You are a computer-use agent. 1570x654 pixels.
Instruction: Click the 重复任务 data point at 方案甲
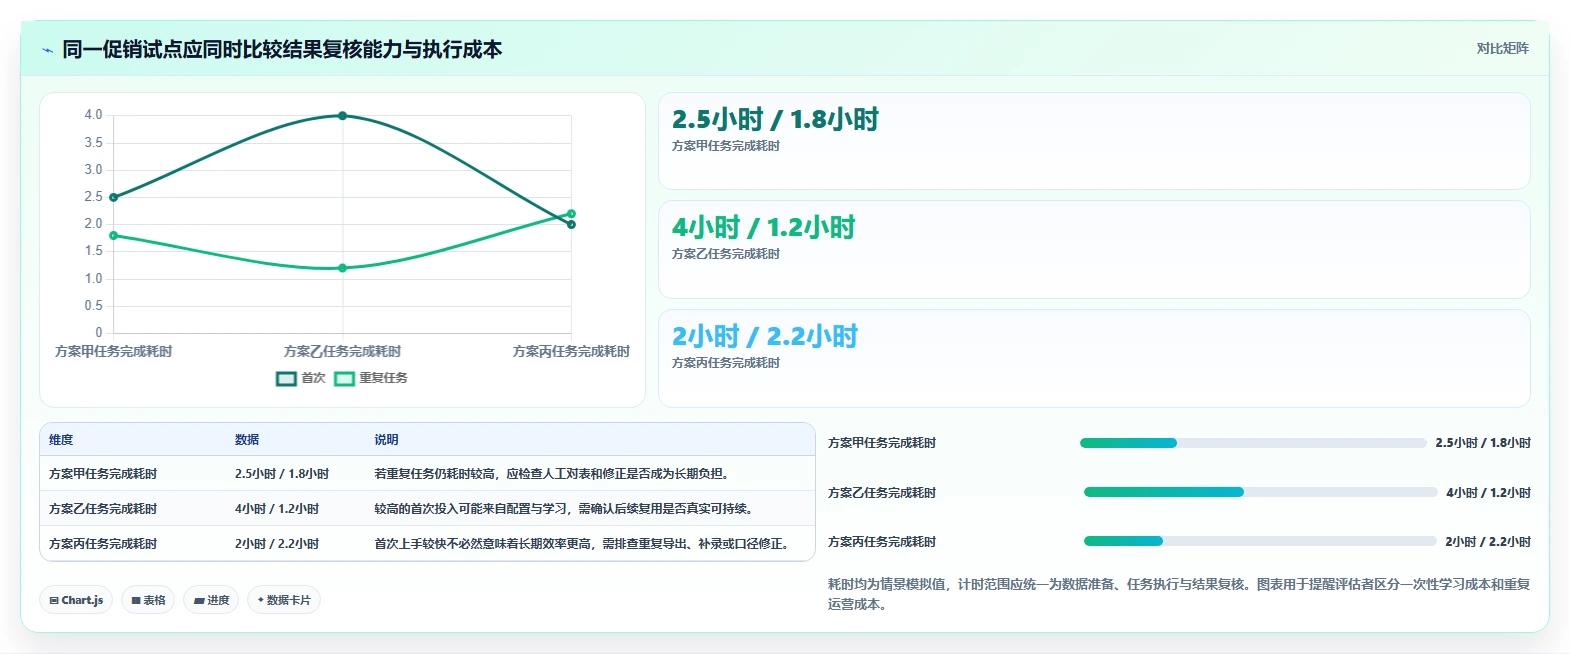[114, 235]
